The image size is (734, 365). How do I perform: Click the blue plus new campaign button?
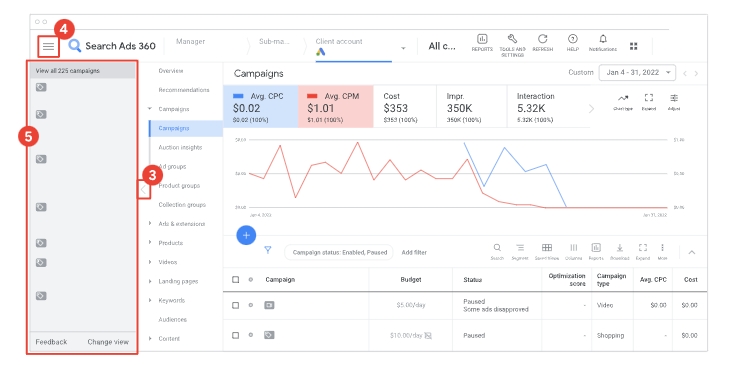pos(246,235)
